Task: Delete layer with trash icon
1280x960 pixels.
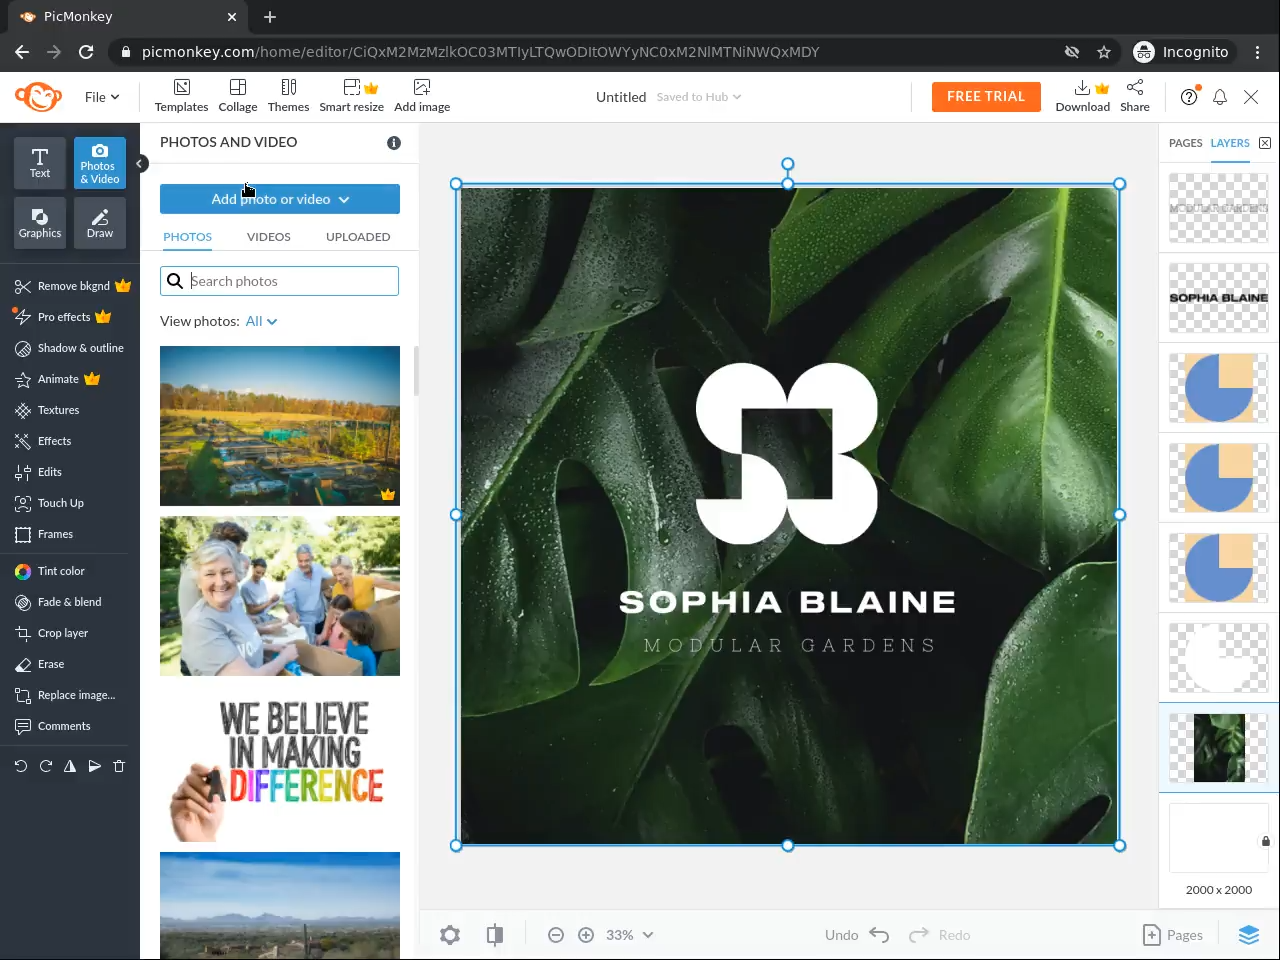Action: coord(119,766)
